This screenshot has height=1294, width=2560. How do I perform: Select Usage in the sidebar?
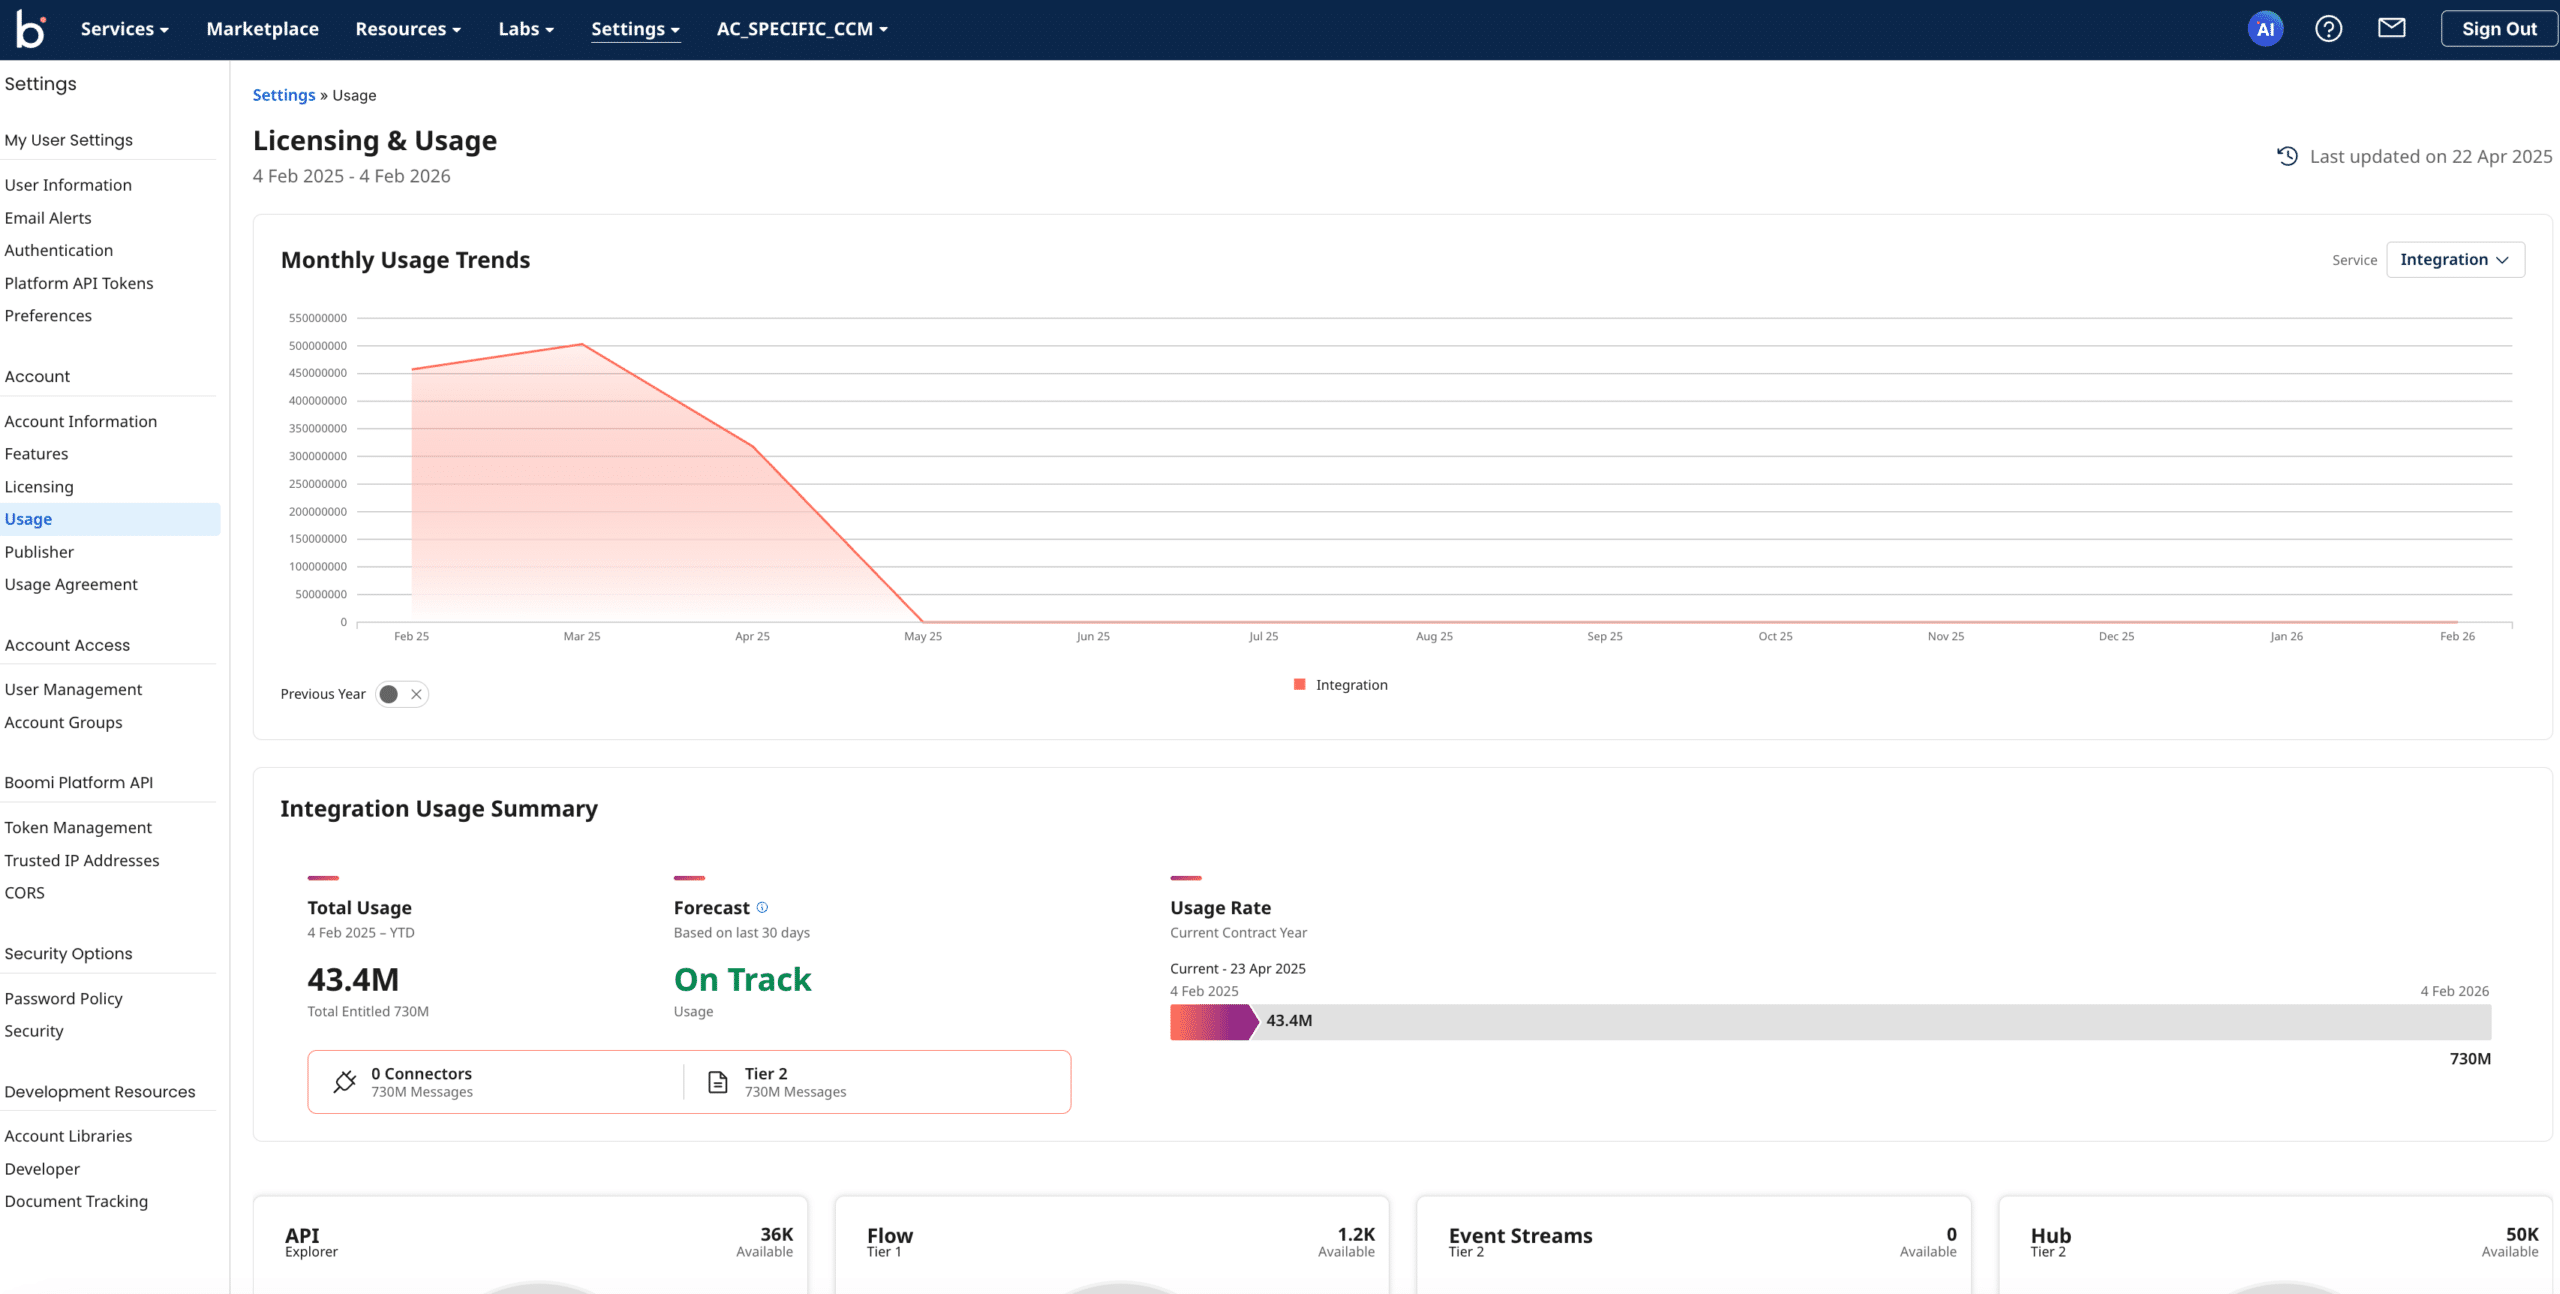(108, 519)
